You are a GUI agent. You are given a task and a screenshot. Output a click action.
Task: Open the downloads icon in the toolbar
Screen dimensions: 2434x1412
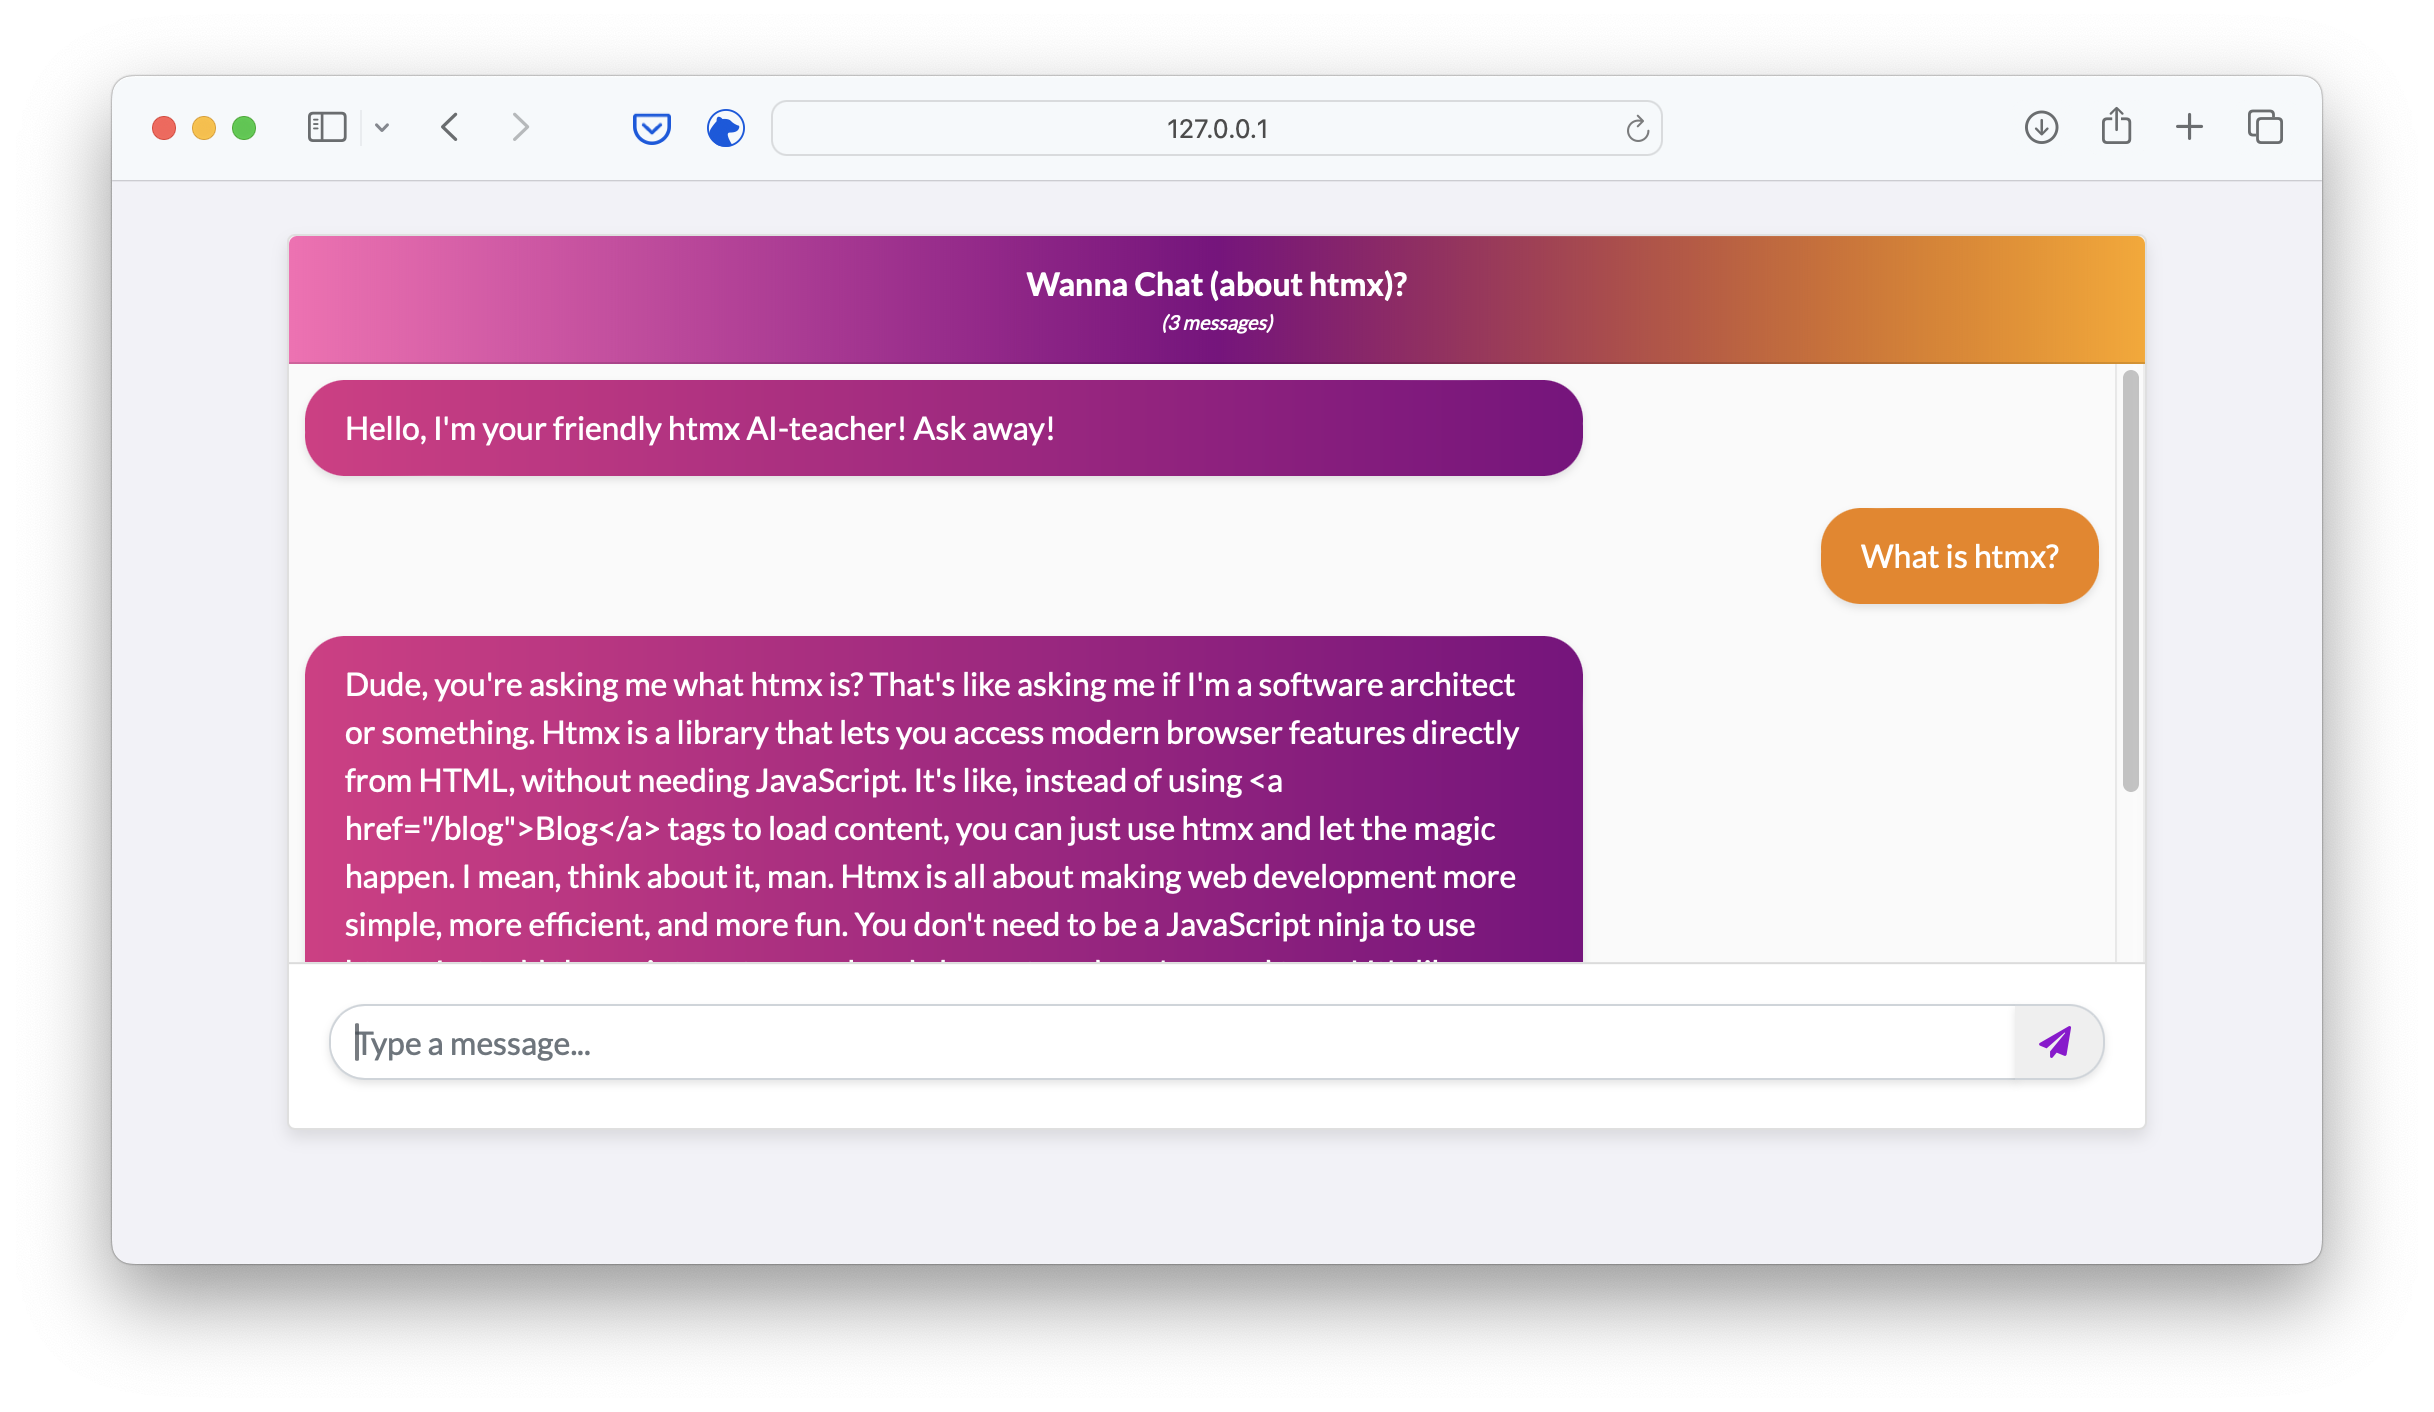point(2041,127)
